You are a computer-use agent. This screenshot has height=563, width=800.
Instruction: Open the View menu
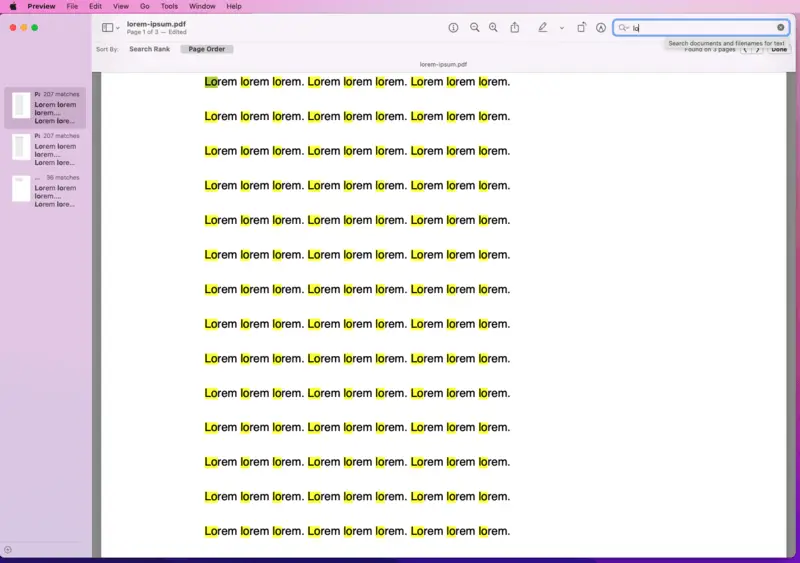[x=120, y=6]
